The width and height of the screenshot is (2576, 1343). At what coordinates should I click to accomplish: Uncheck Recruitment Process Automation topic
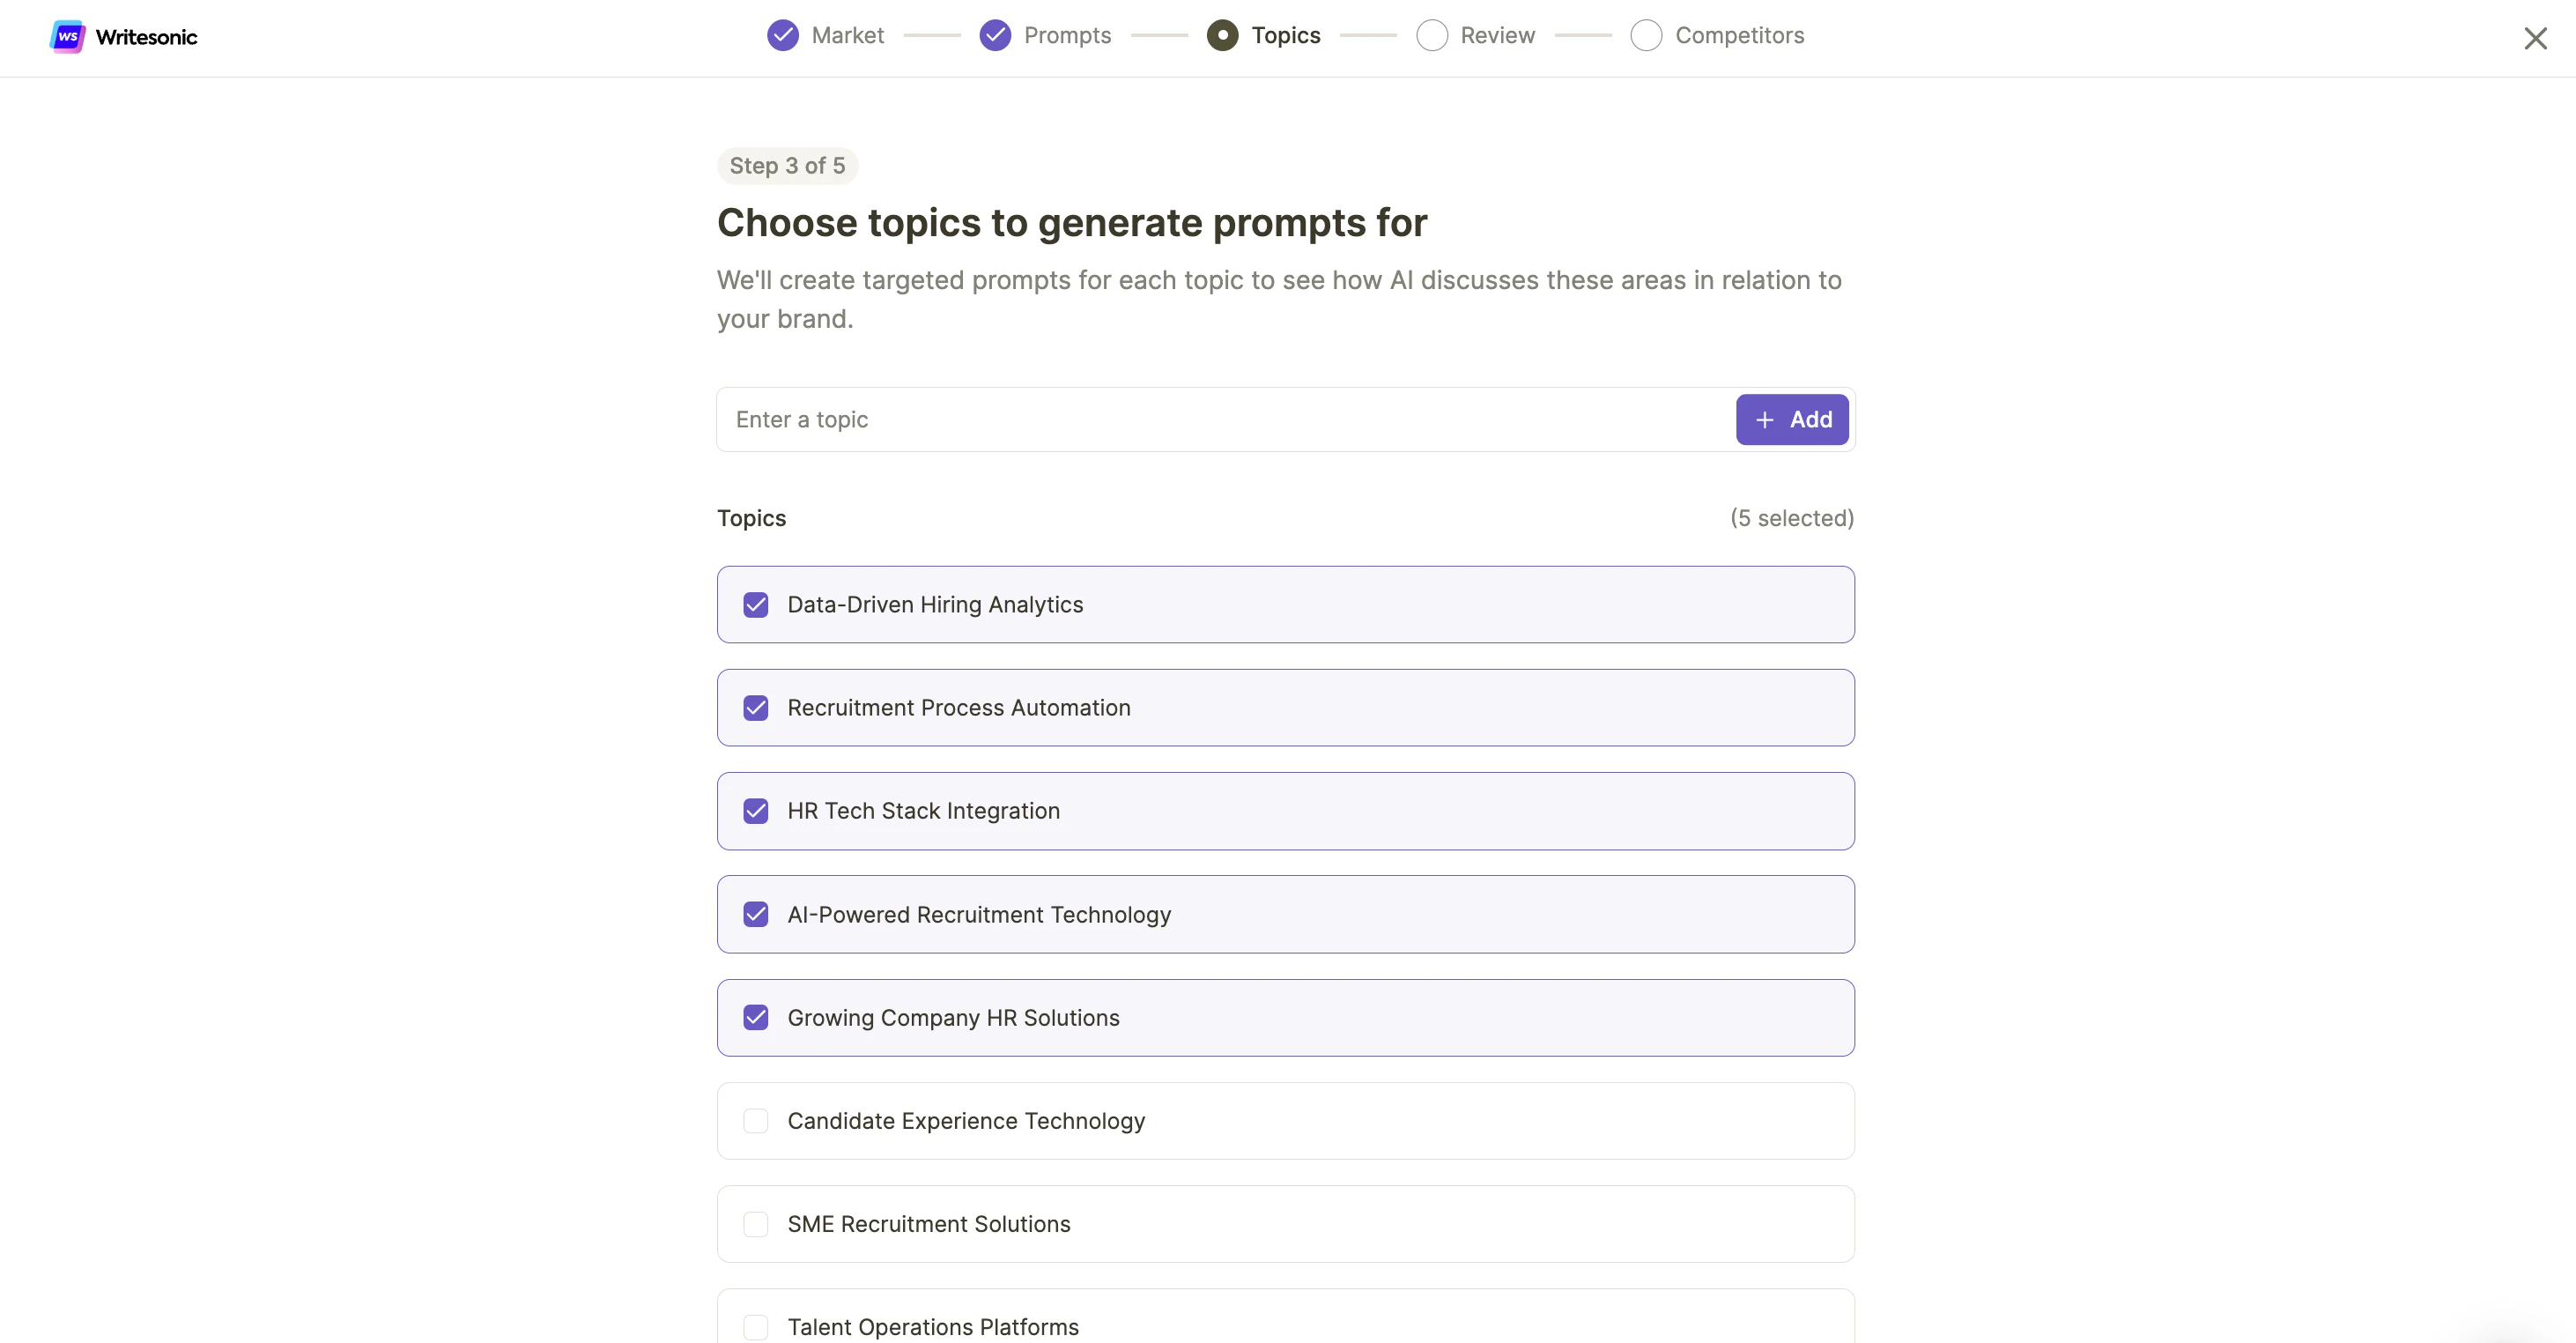[x=756, y=708]
